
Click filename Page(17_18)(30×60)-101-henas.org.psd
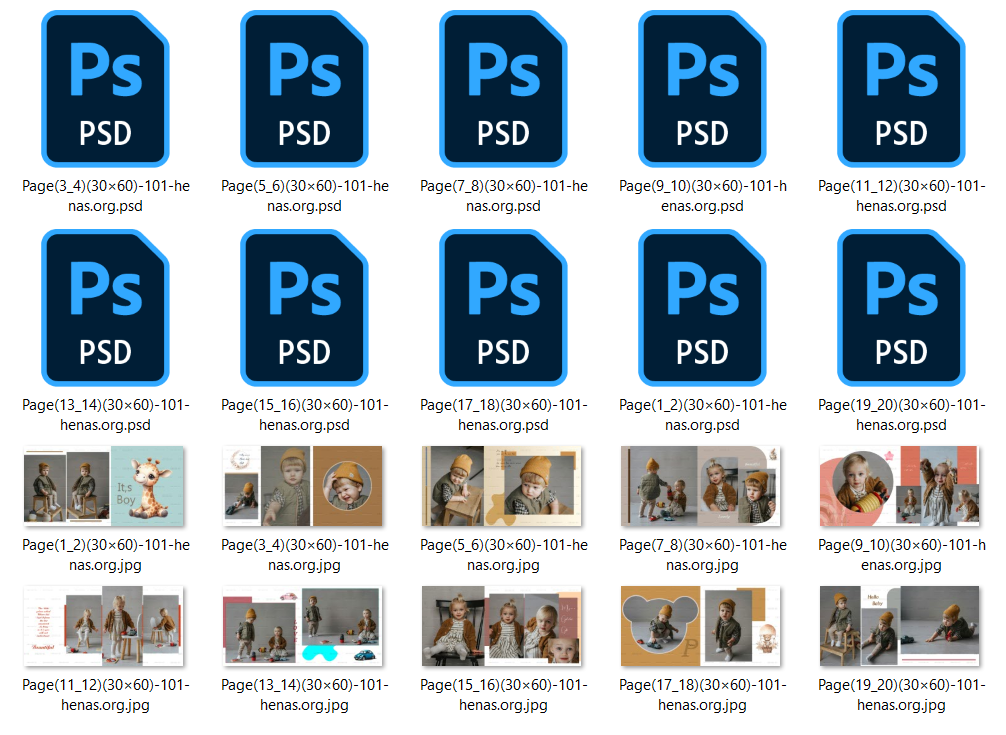(x=504, y=415)
